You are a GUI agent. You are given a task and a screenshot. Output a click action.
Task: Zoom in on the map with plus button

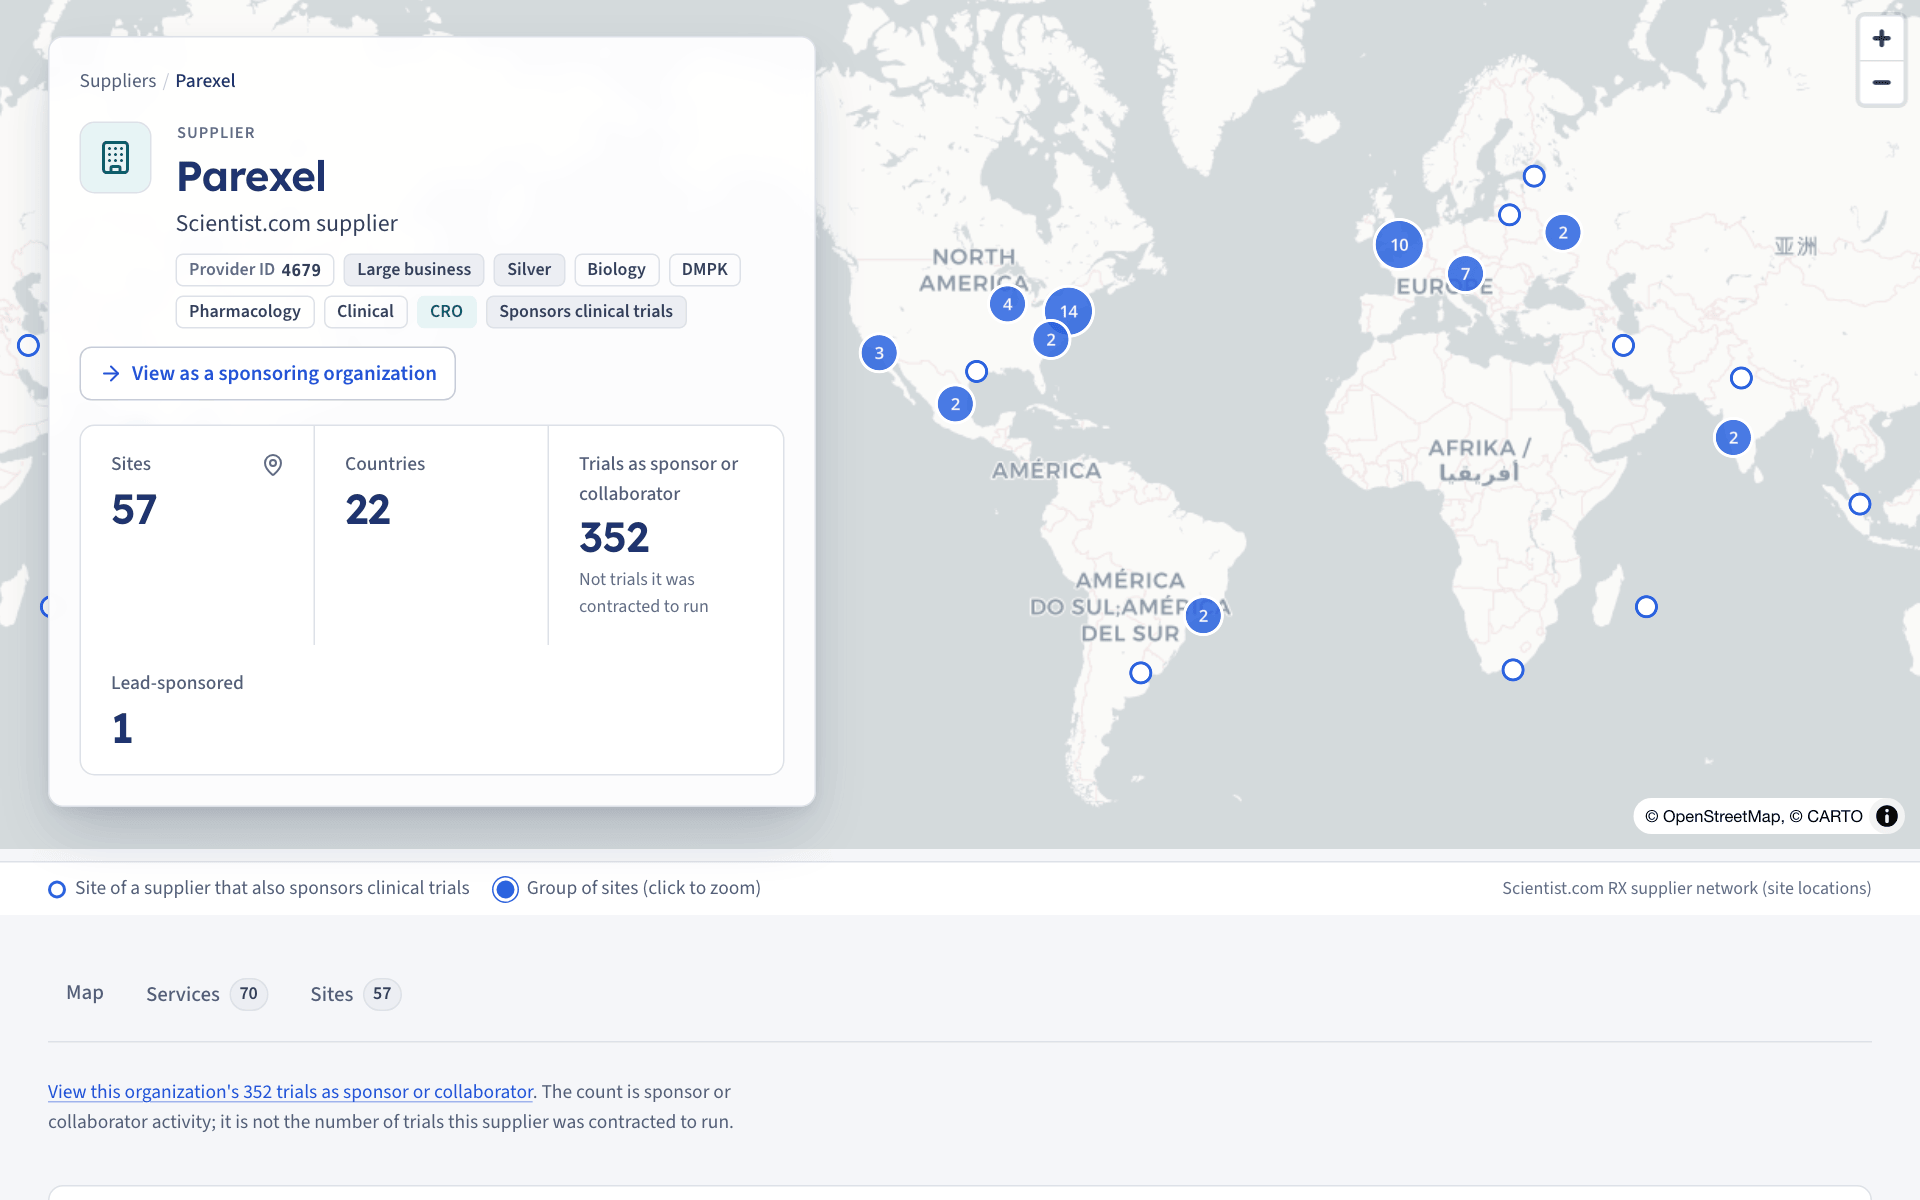point(1881,38)
